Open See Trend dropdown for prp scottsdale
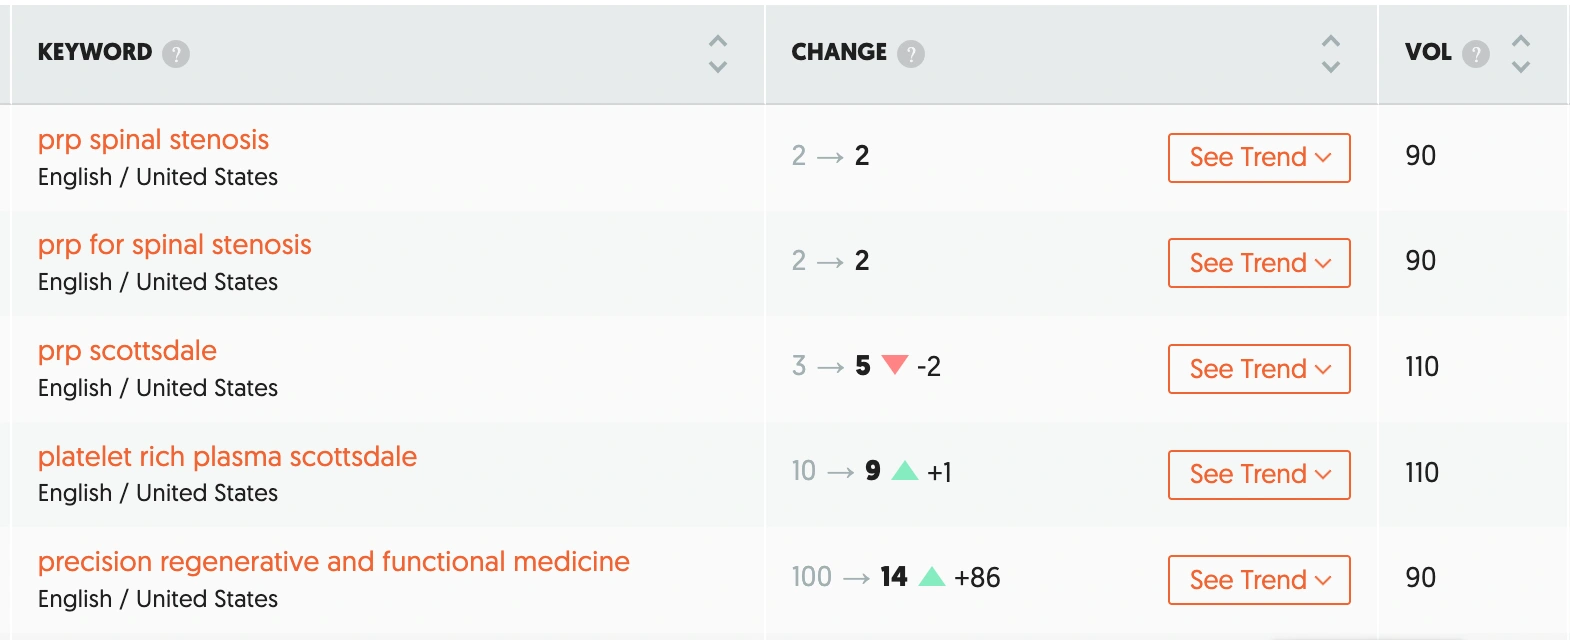 coord(1259,369)
